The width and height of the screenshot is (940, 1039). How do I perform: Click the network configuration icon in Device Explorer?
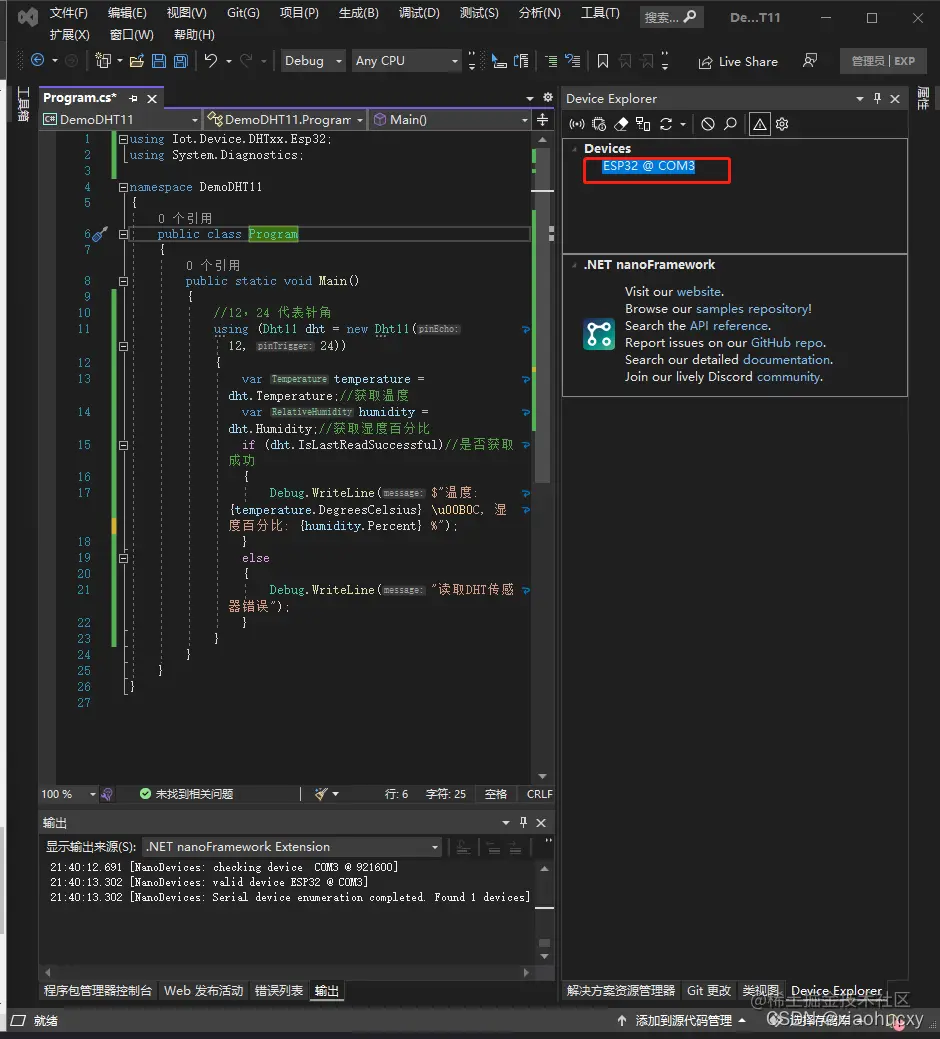[643, 124]
